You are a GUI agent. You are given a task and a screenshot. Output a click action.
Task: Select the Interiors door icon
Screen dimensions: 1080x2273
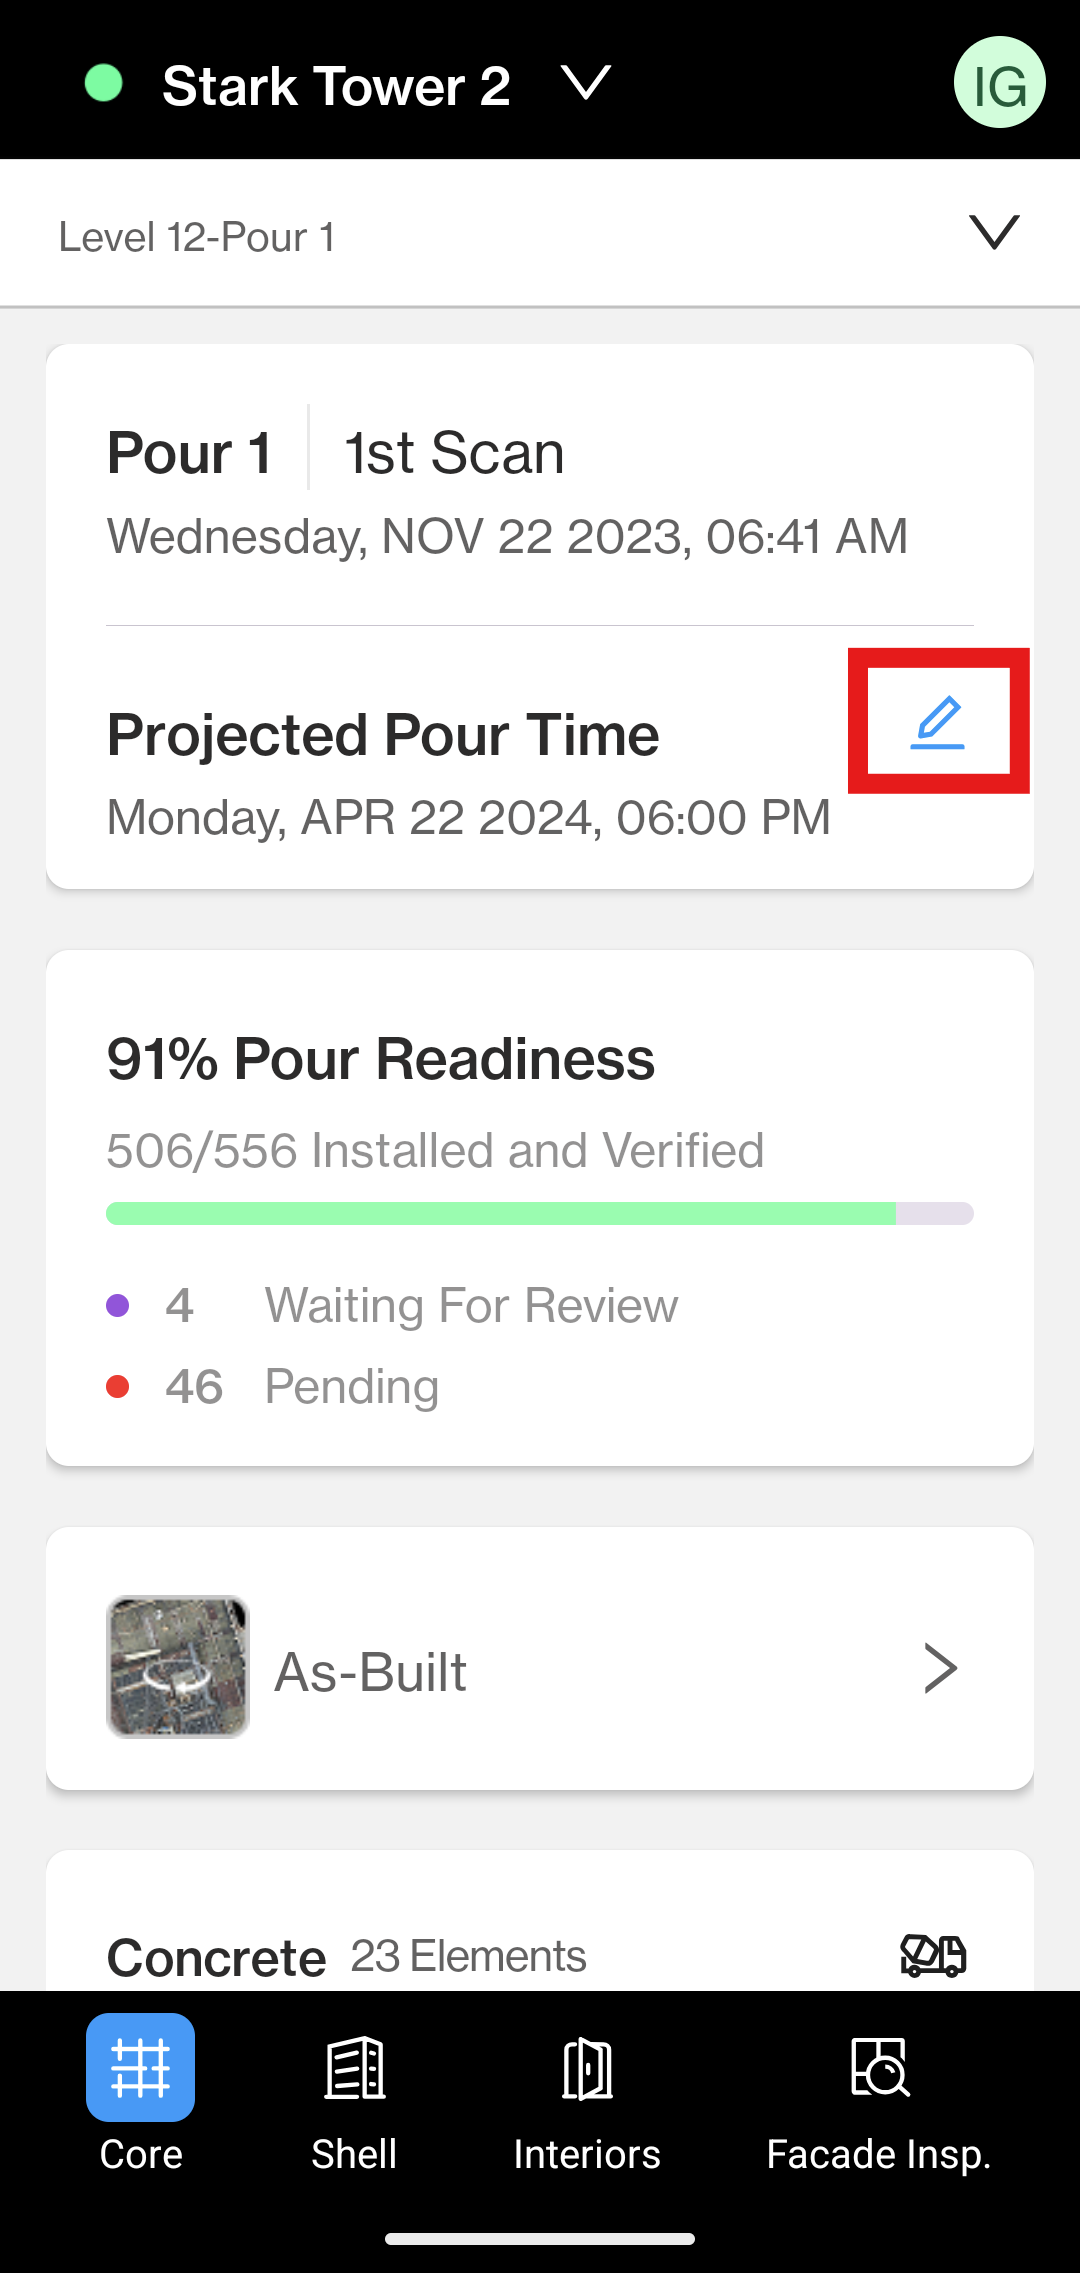point(587,2068)
